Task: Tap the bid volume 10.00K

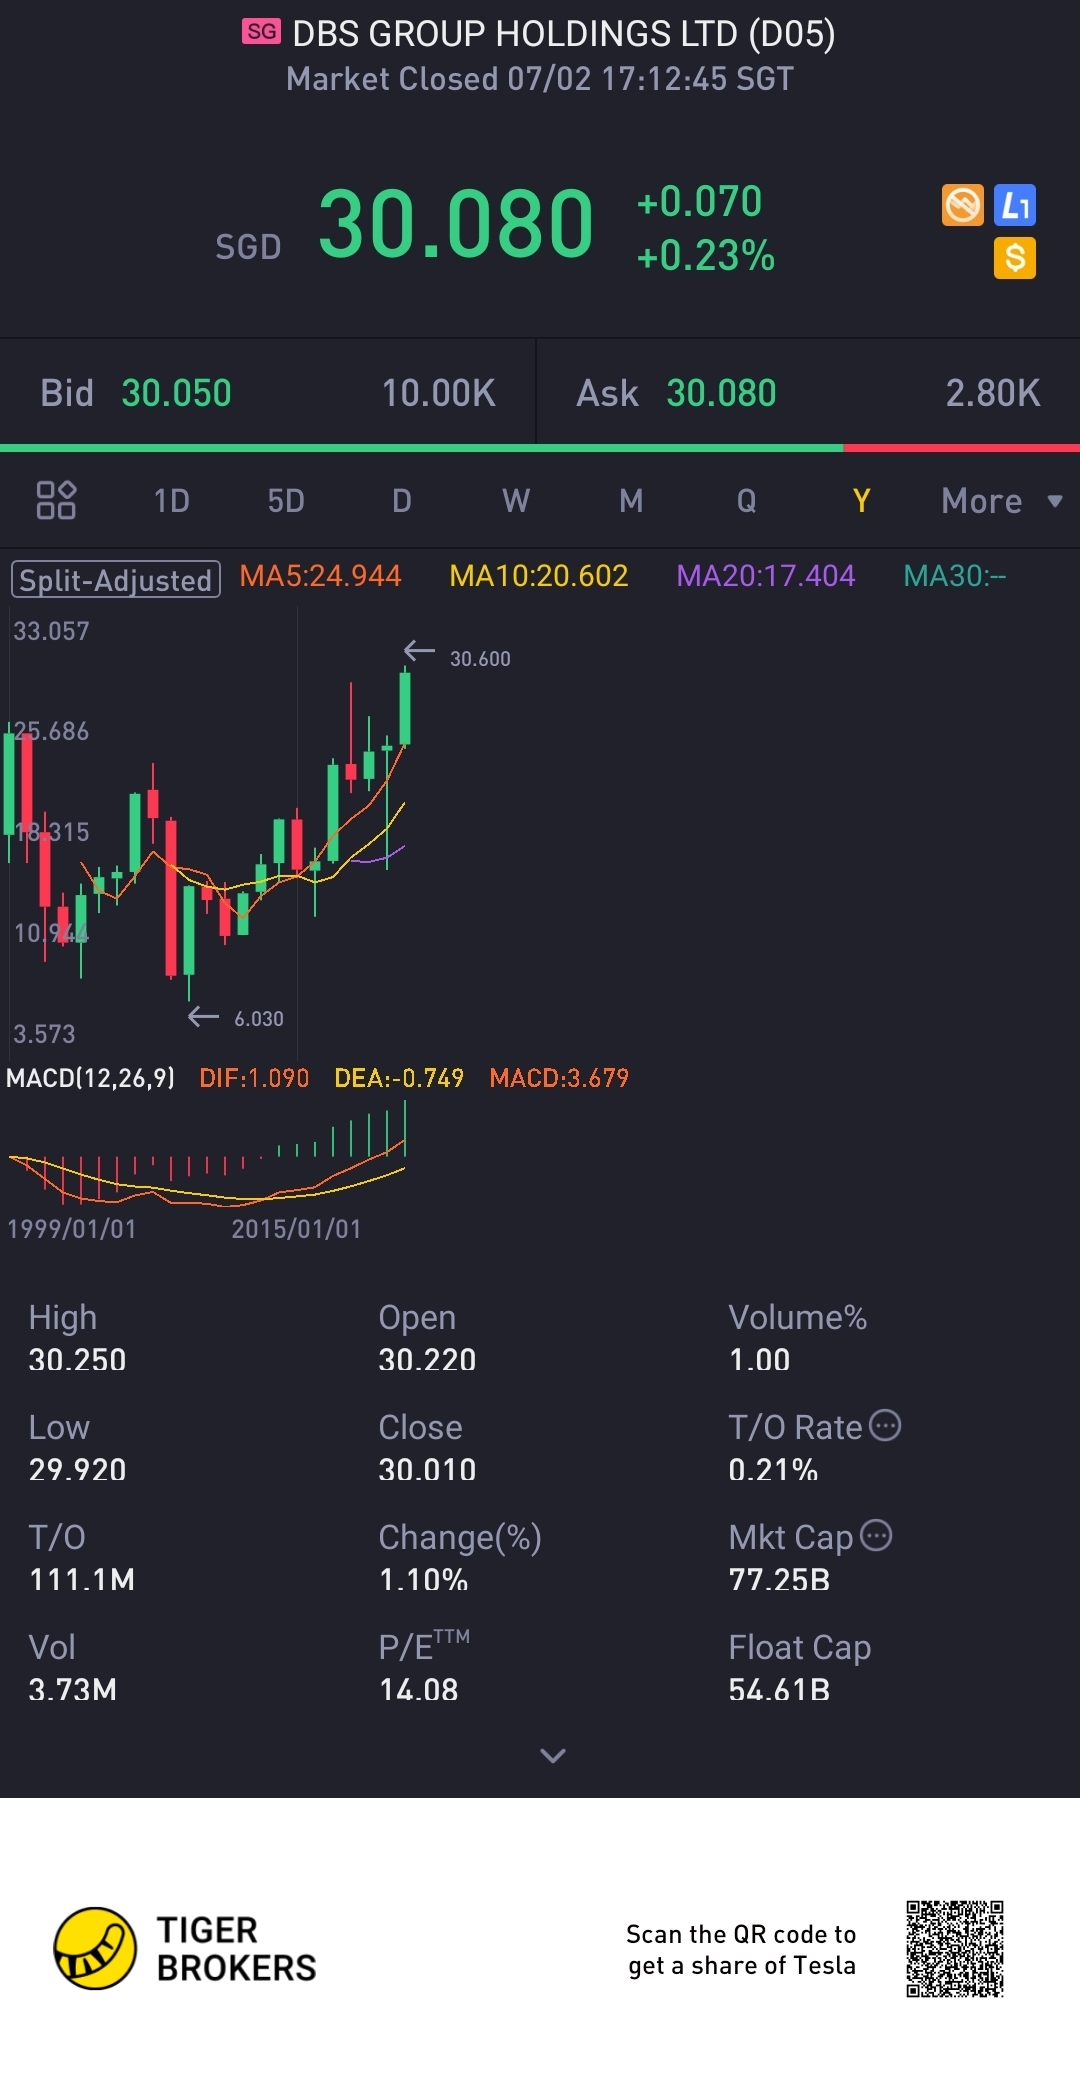Action: (x=439, y=393)
